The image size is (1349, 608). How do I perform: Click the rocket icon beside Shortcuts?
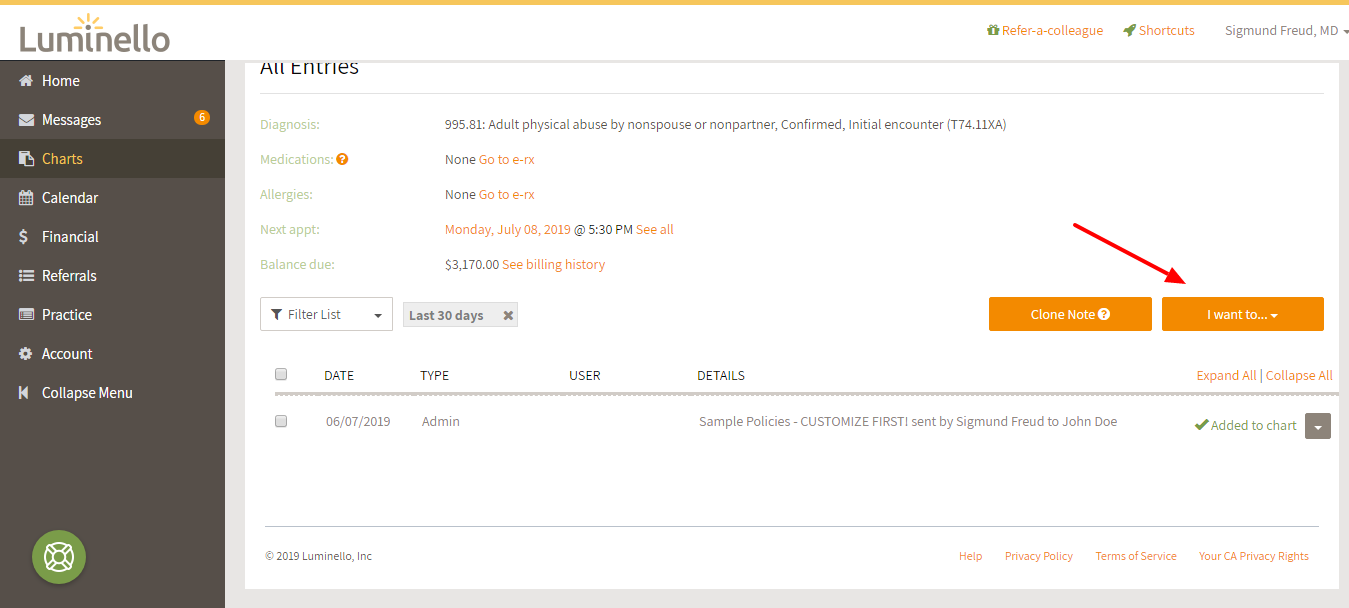click(1129, 31)
